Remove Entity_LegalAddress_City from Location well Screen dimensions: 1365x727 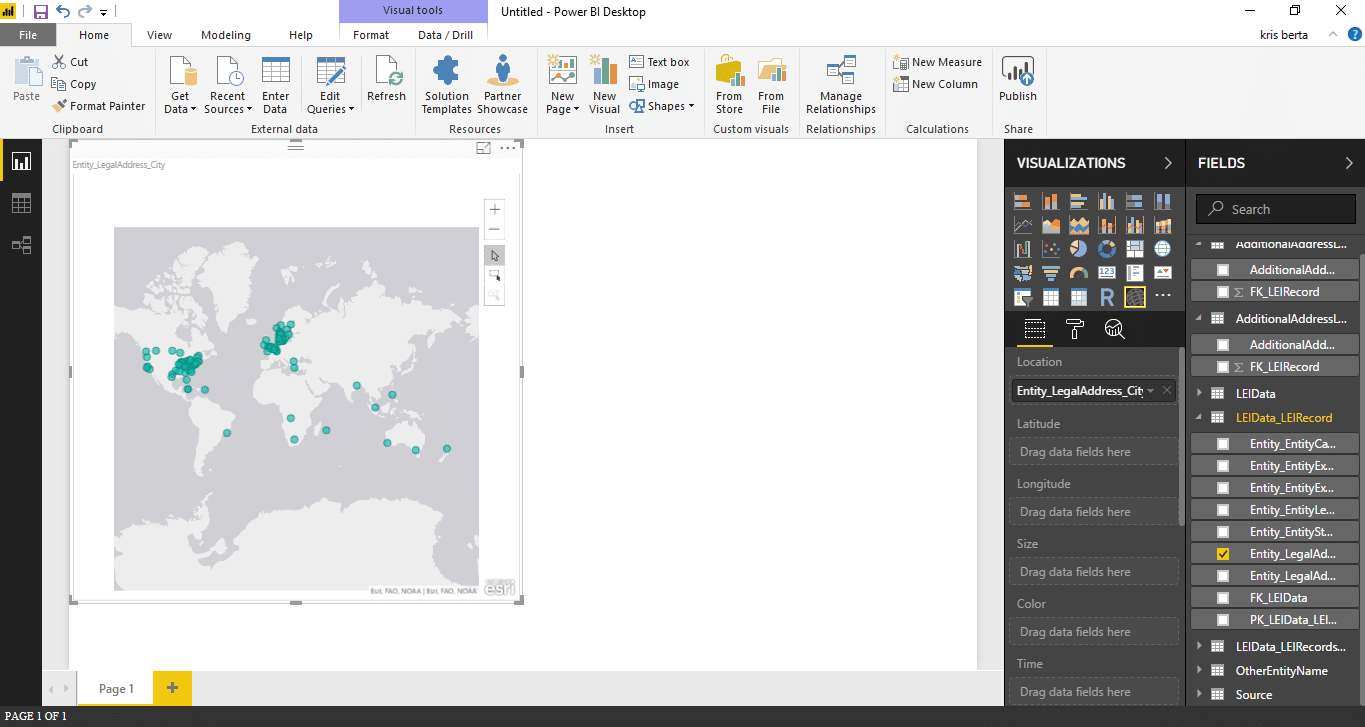1167,391
